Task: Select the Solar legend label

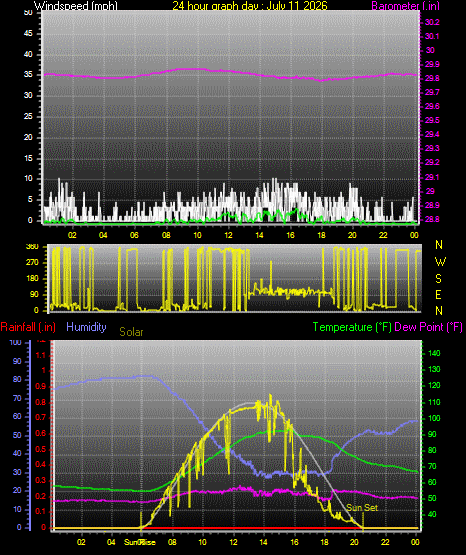Action: [x=131, y=332]
